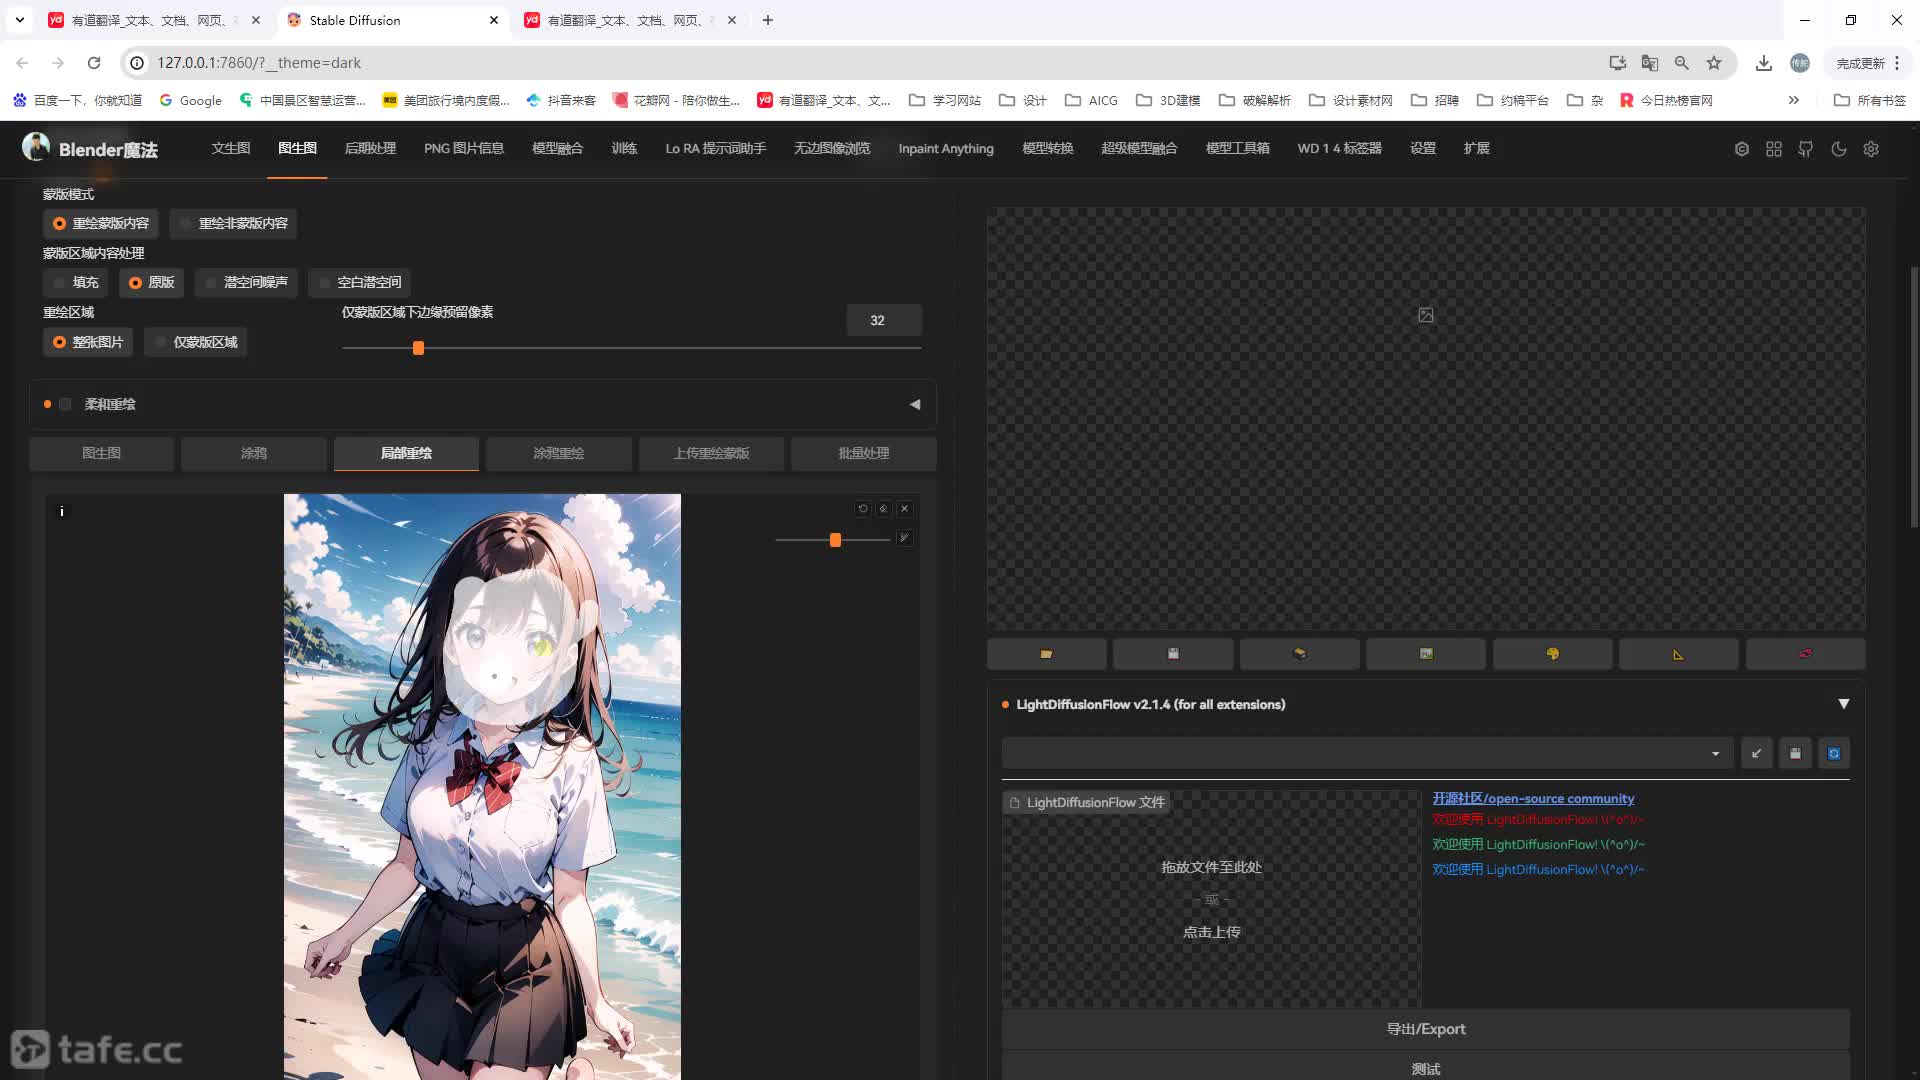Enable the 柔和重绘 checkbox

coord(65,404)
